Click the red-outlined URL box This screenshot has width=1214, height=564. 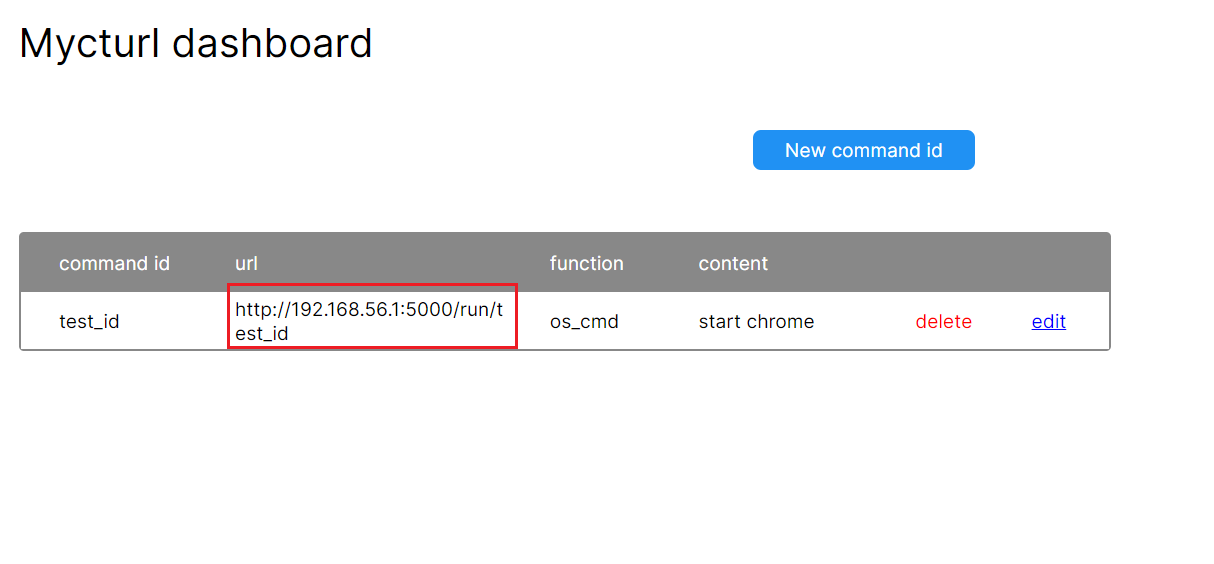point(372,316)
